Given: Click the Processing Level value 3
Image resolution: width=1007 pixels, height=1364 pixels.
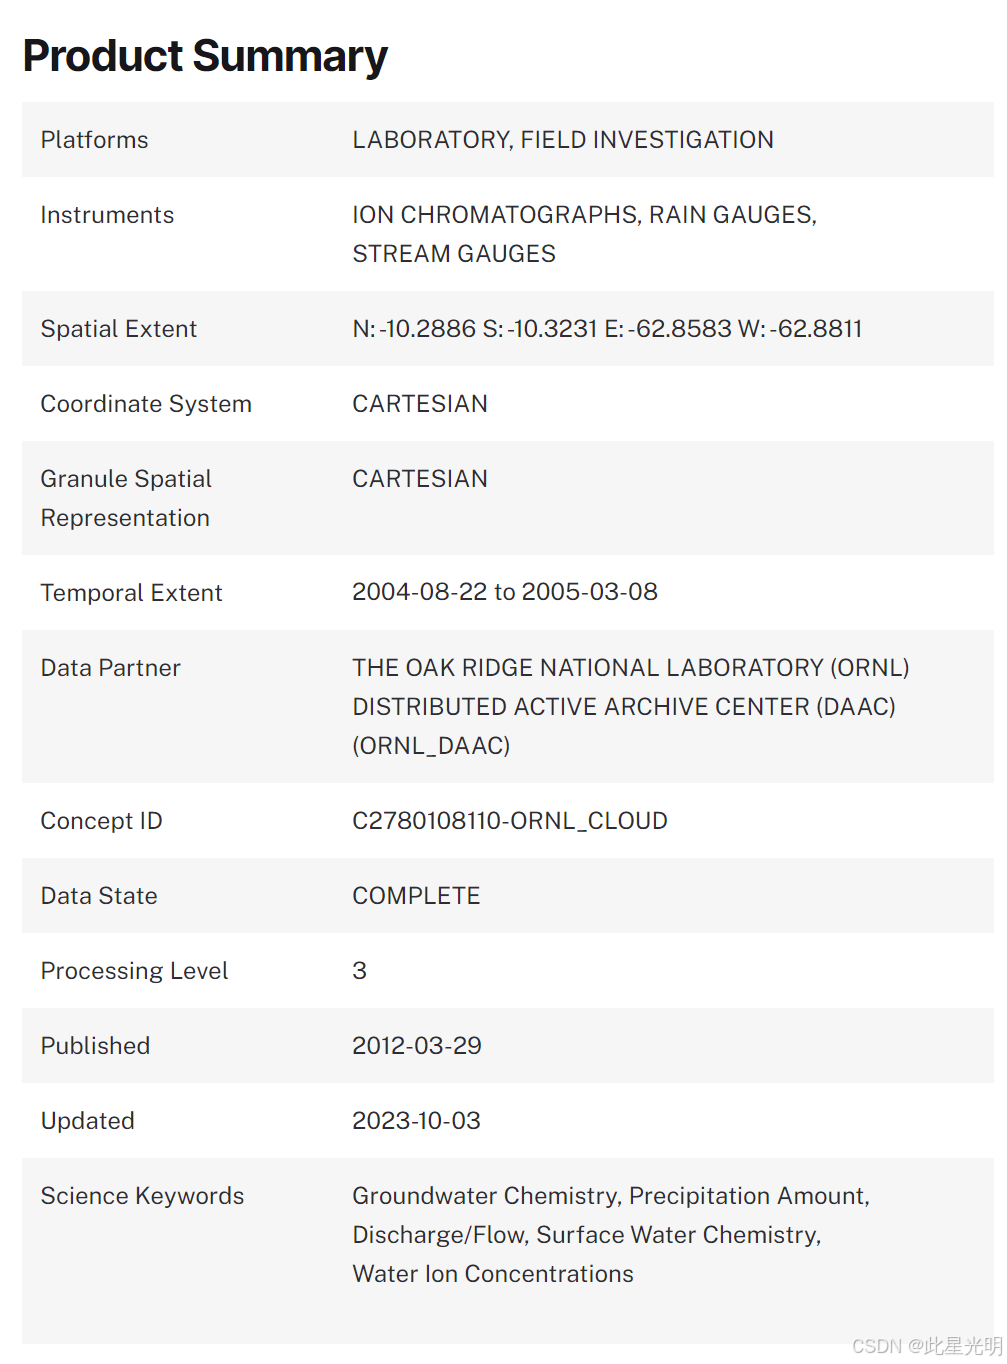Looking at the screenshot, I should [x=359, y=971].
